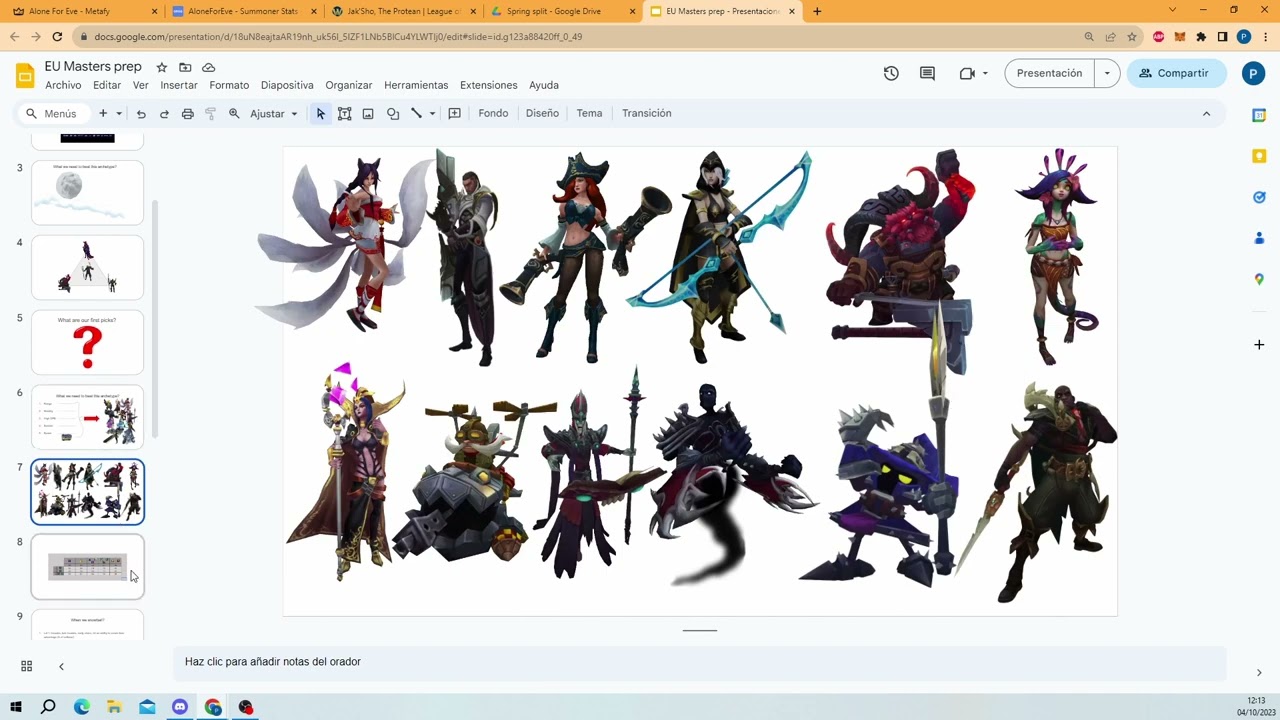The width and height of the screenshot is (1280, 720).
Task: Open the Organizar menu
Action: [x=349, y=85]
